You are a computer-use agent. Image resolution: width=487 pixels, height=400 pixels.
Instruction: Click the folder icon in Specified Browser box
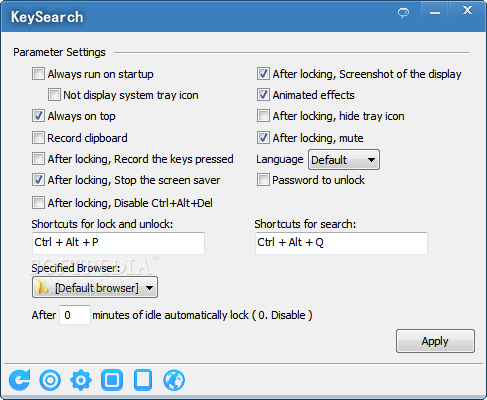point(42,287)
